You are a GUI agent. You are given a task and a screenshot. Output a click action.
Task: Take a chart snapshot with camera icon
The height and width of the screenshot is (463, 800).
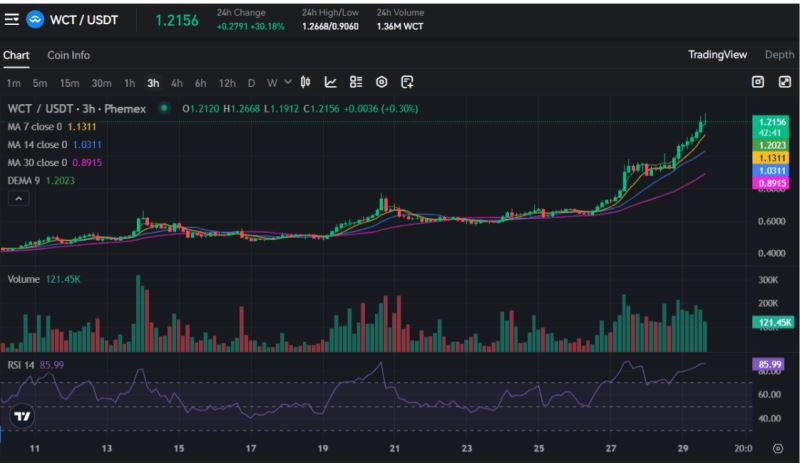click(758, 82)
